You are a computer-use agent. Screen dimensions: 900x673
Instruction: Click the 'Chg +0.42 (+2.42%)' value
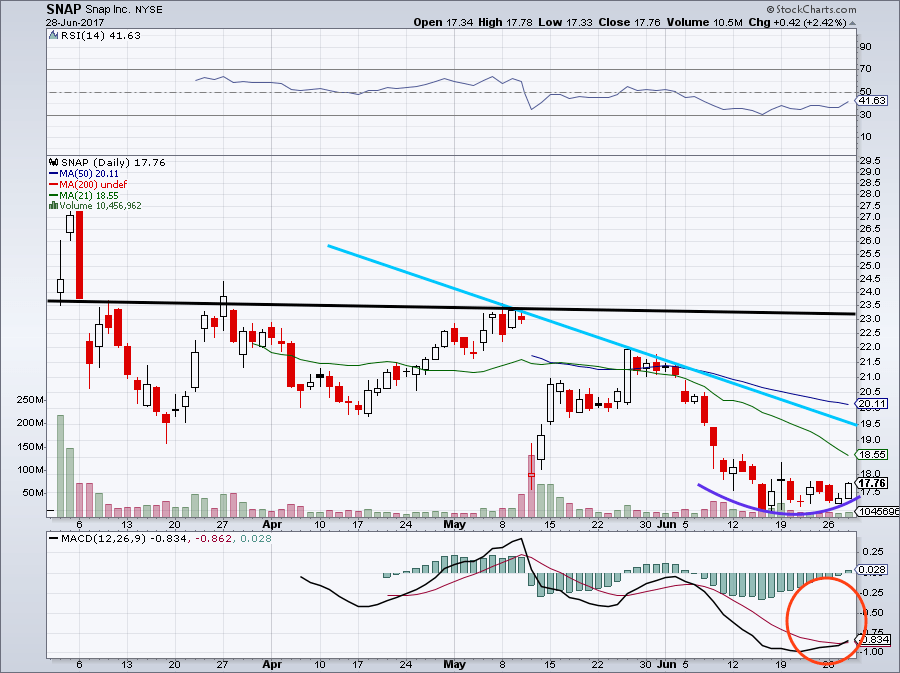coord(798,22)
